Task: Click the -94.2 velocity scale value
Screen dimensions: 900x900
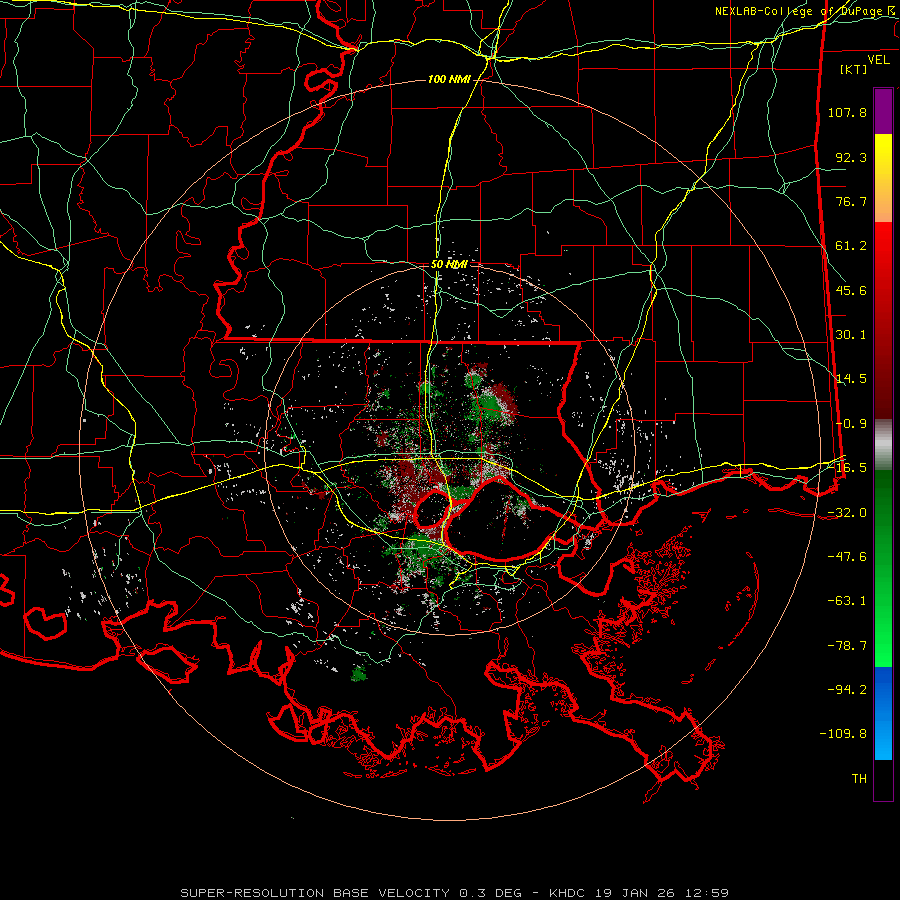Action: tap(847, 689)
